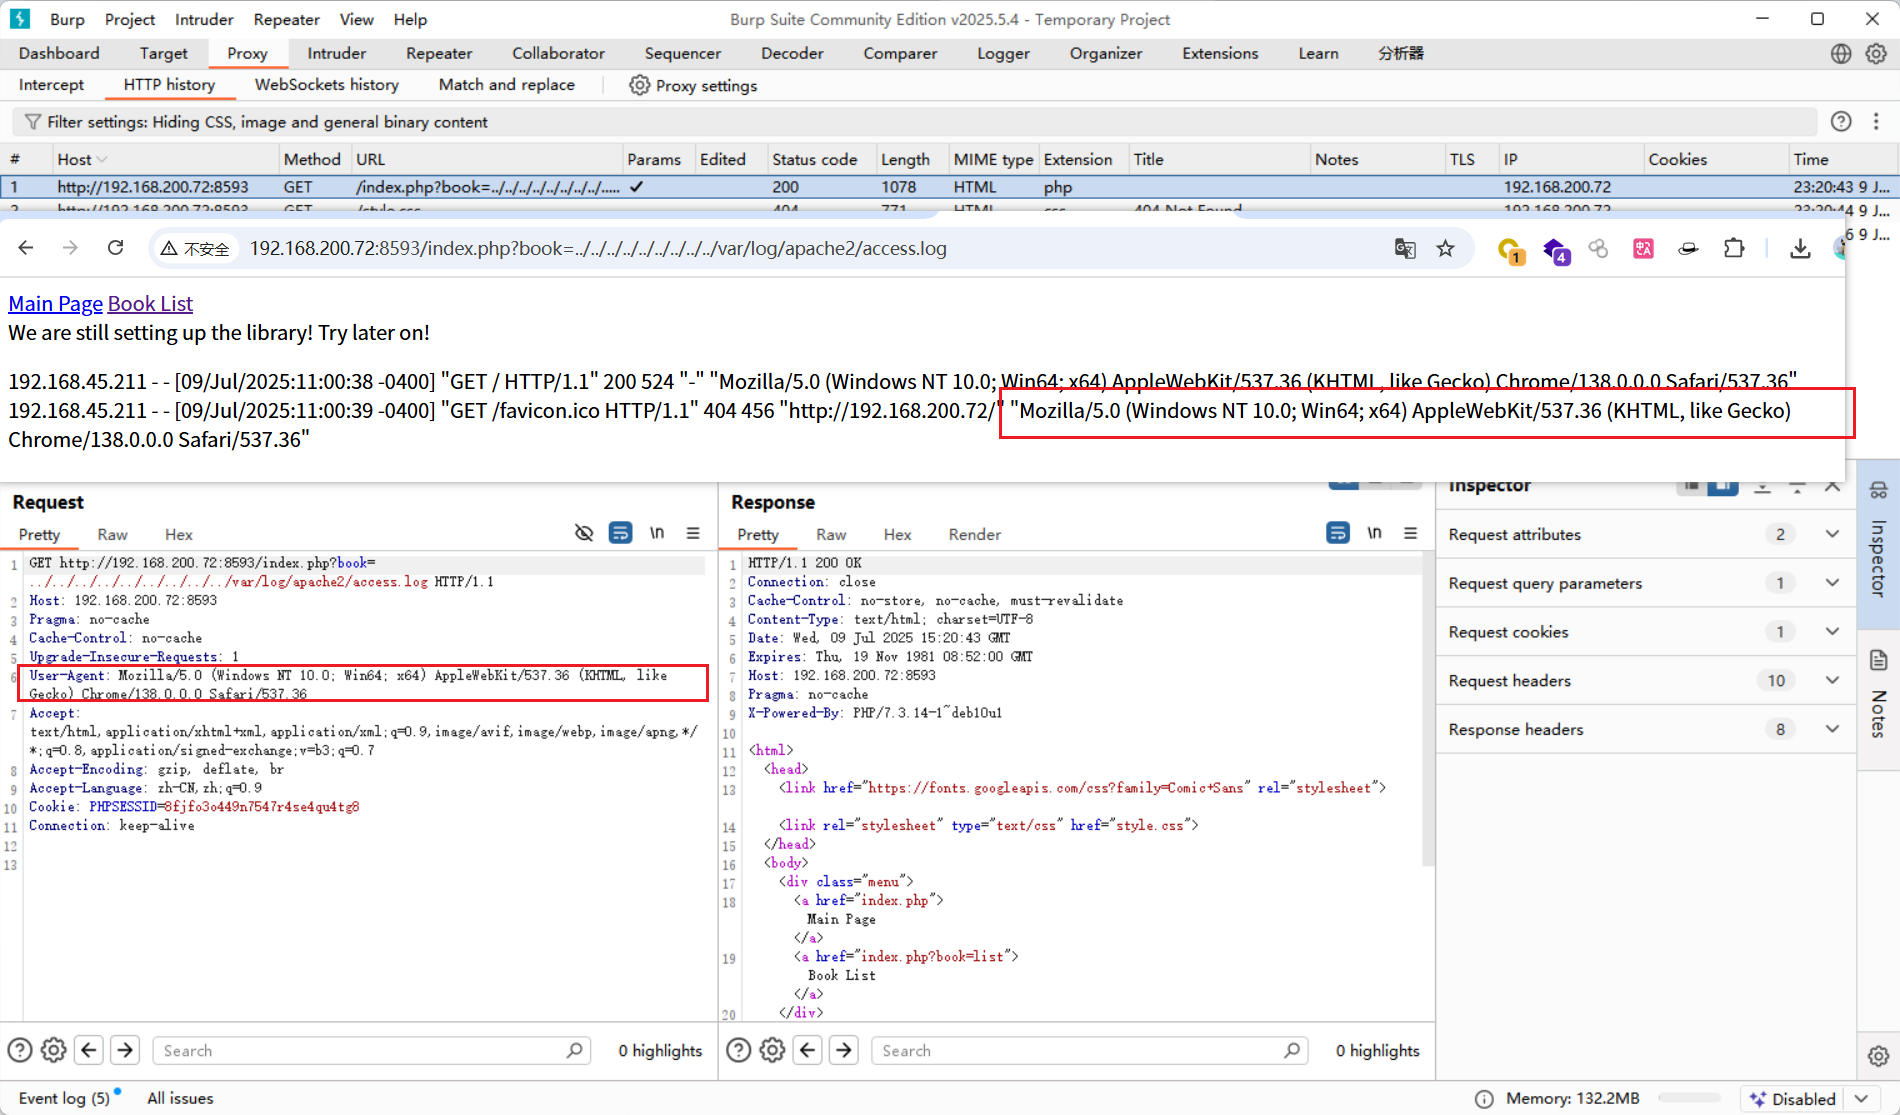Go back in the browser window

(26, 248)
